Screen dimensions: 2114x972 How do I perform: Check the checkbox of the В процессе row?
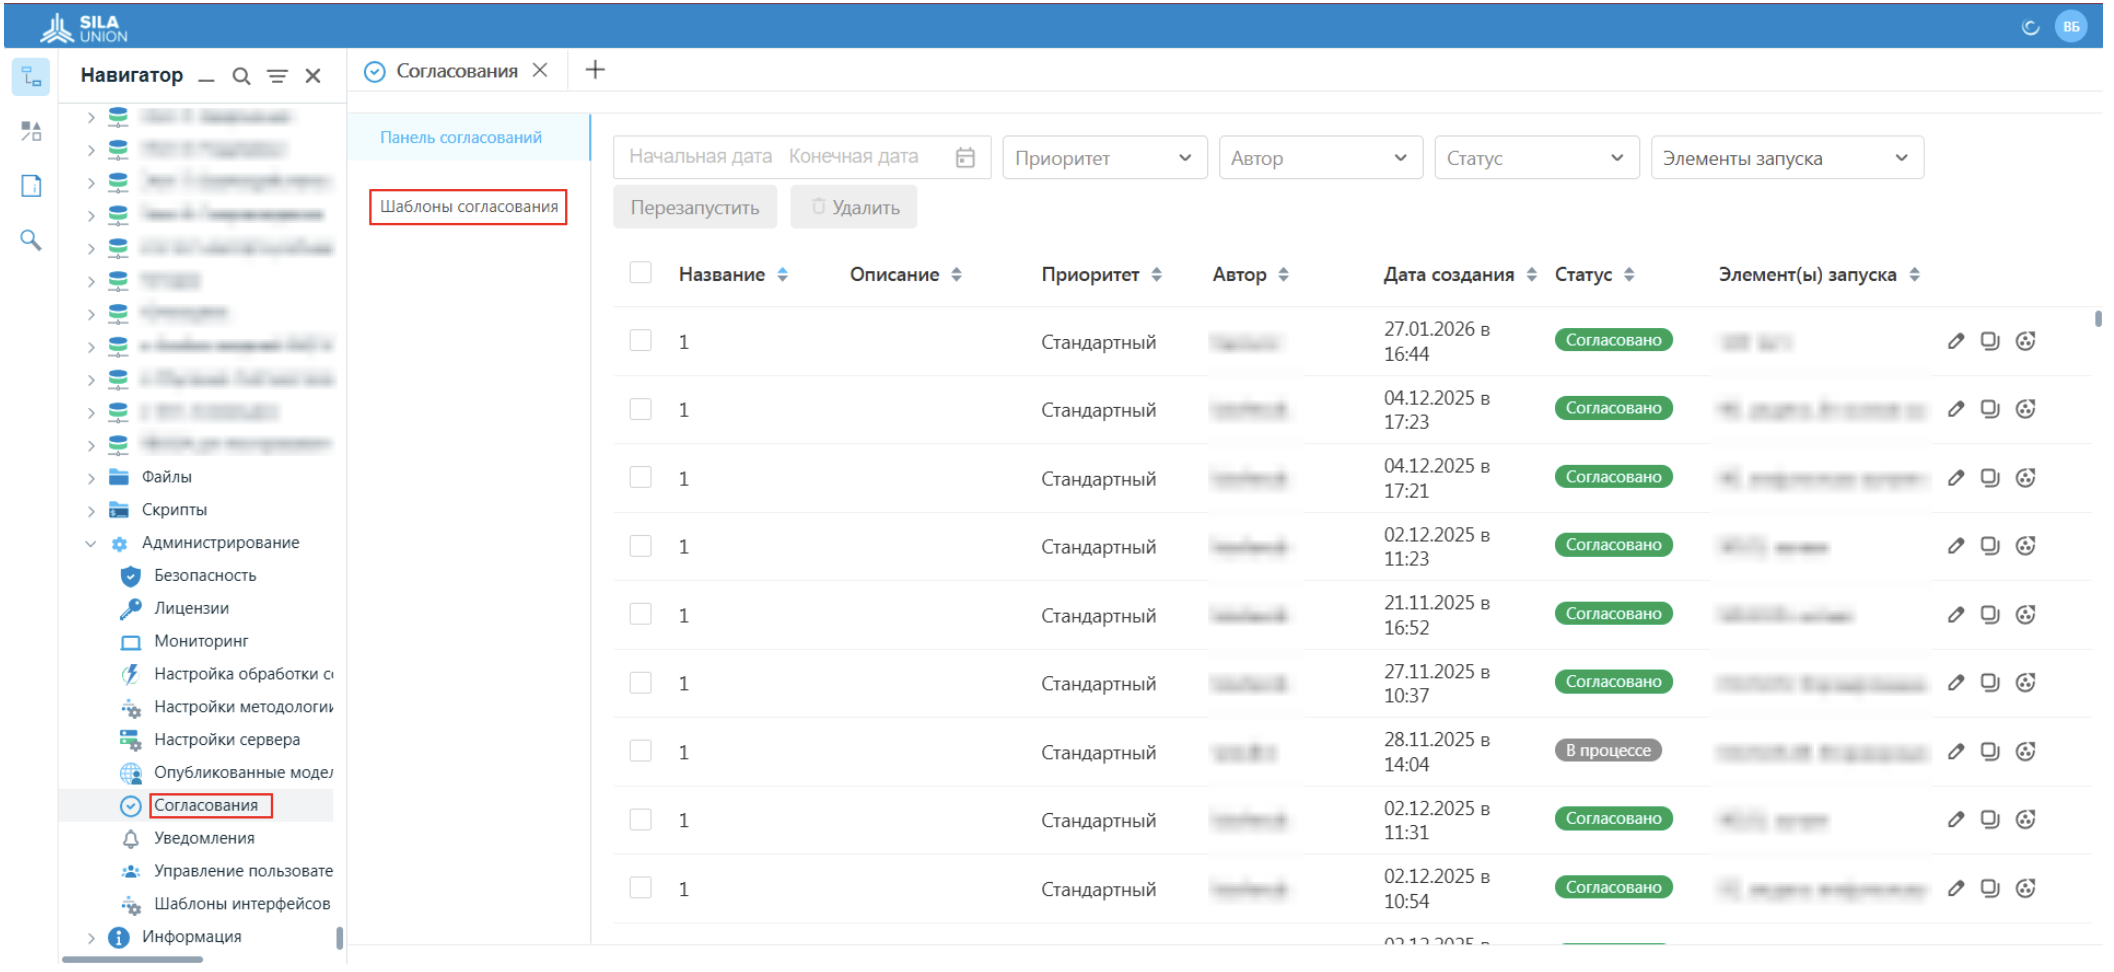[641, 751]
